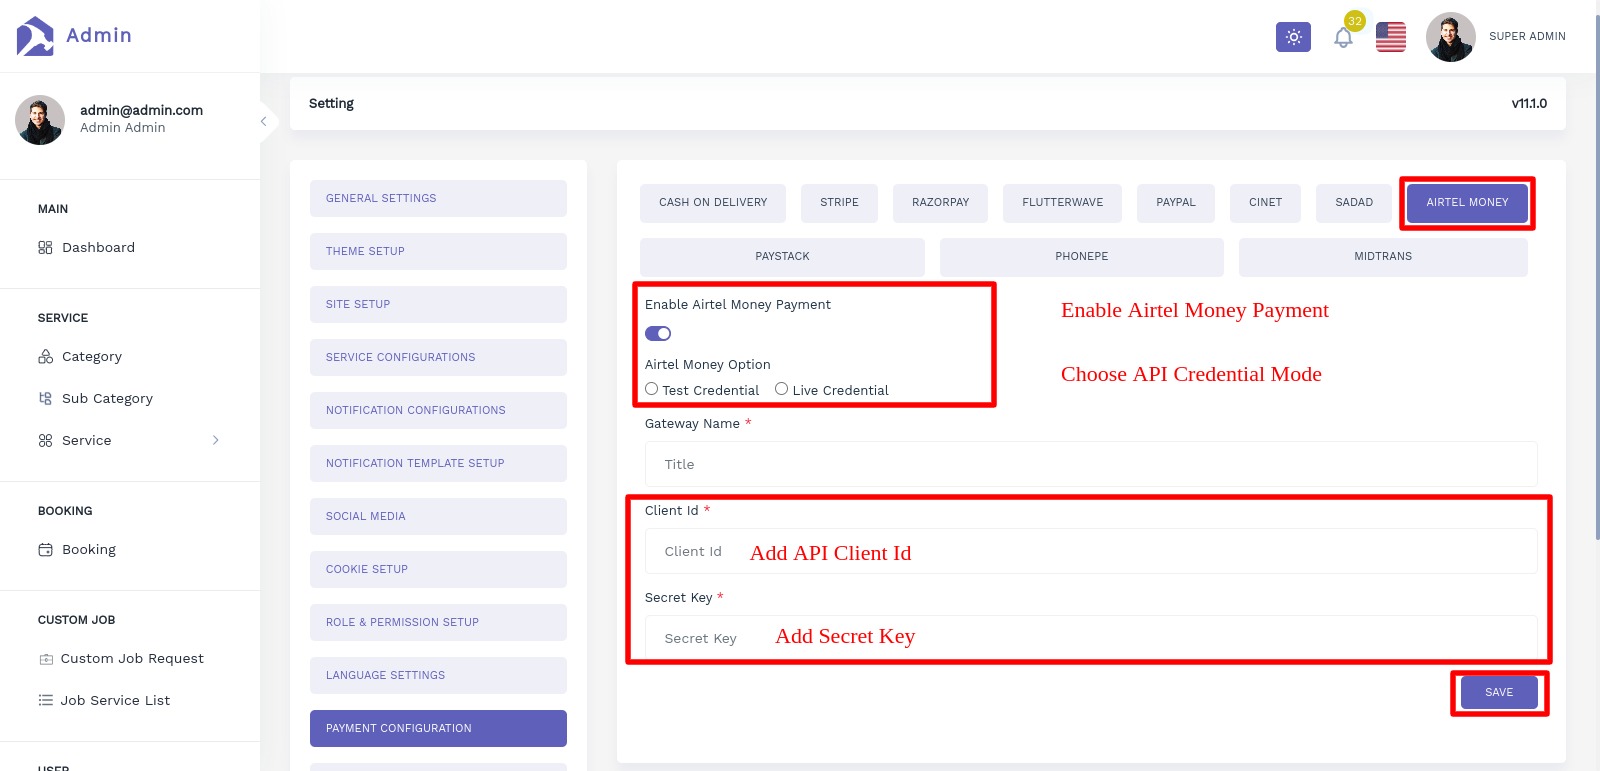Click the Client Id input field
The width and height of the screenshot is (1600, 771).
tap(1091, 551)
